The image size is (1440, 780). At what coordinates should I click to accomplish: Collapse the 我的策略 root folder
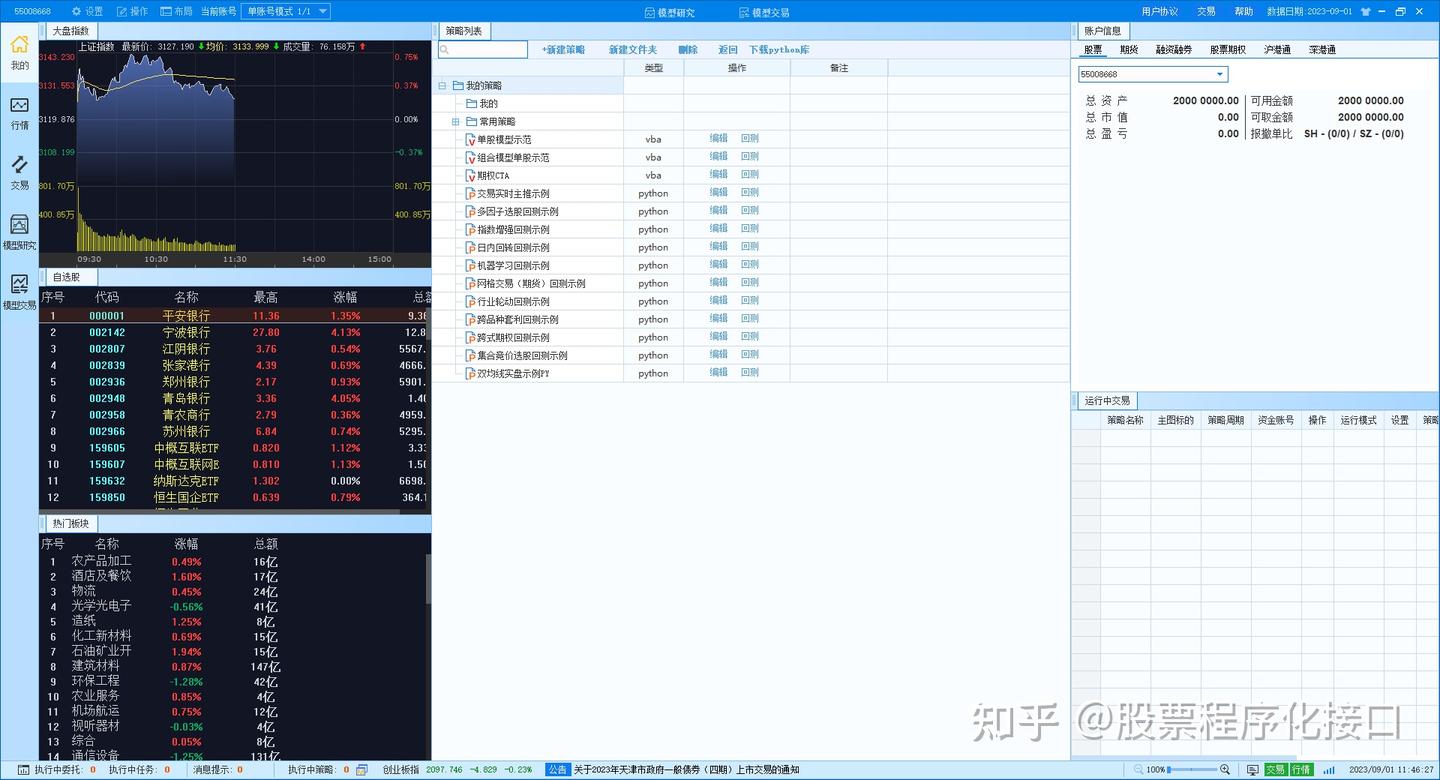[x=441, y=85]
